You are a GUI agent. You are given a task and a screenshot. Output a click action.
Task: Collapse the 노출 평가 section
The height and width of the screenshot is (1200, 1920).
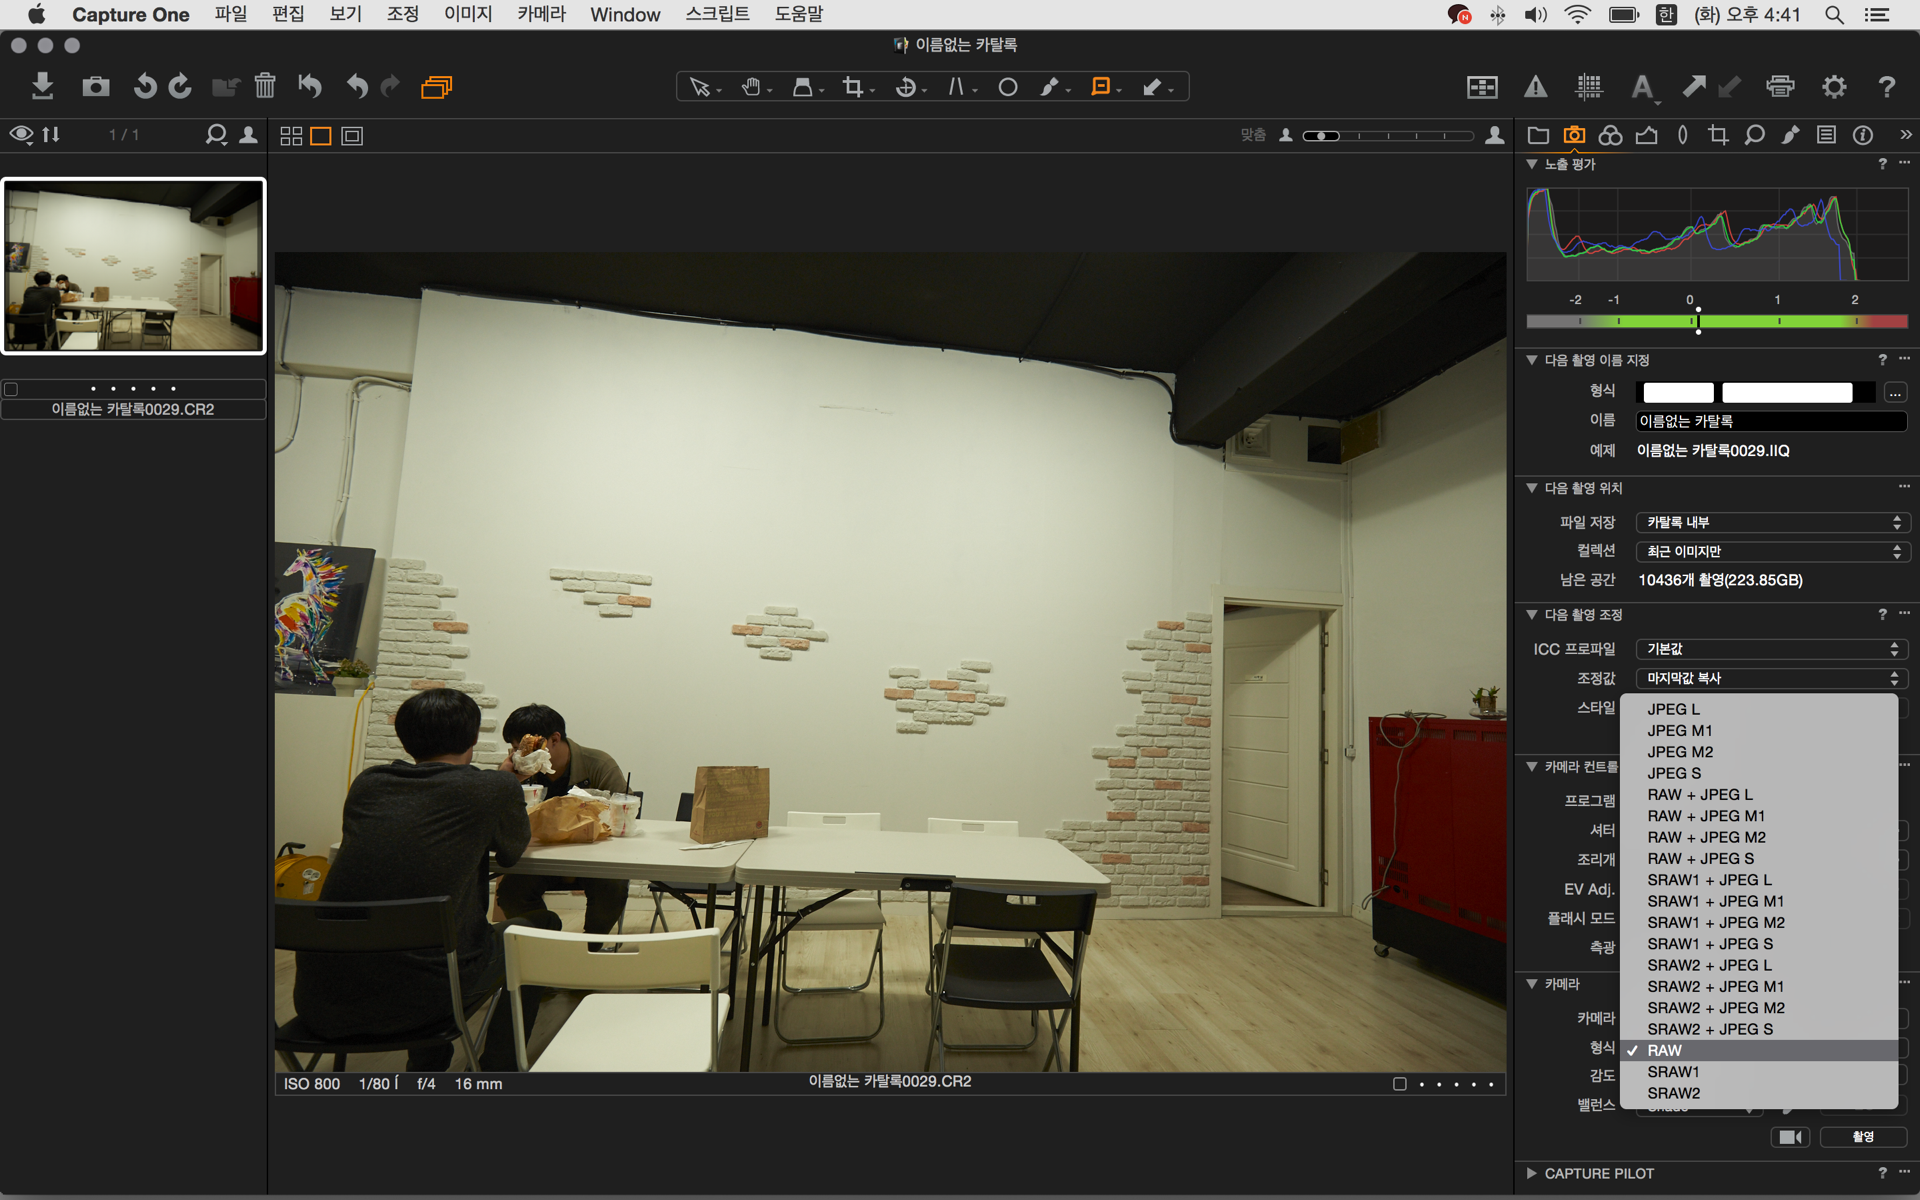pos(1532,164)
